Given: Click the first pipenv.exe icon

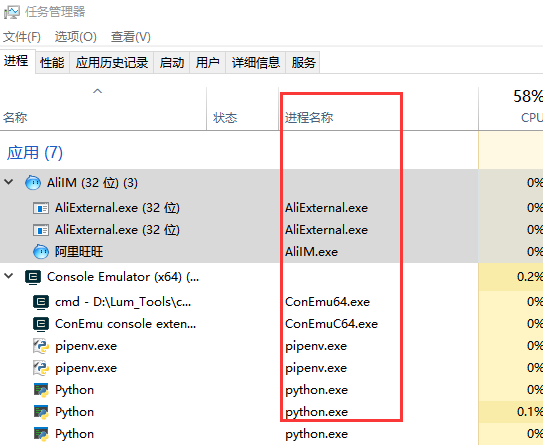Looking at the screenshot, I should (x=41, y=346).
